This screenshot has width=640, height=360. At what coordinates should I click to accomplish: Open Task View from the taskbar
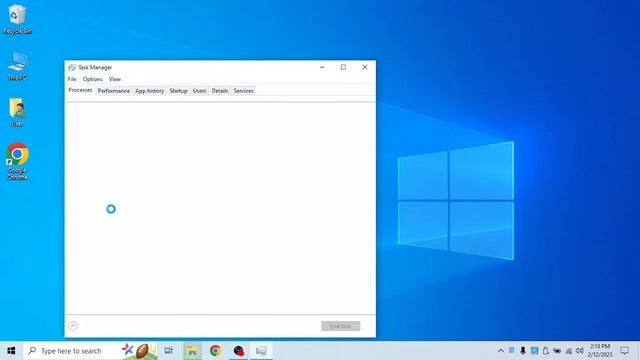169,351
